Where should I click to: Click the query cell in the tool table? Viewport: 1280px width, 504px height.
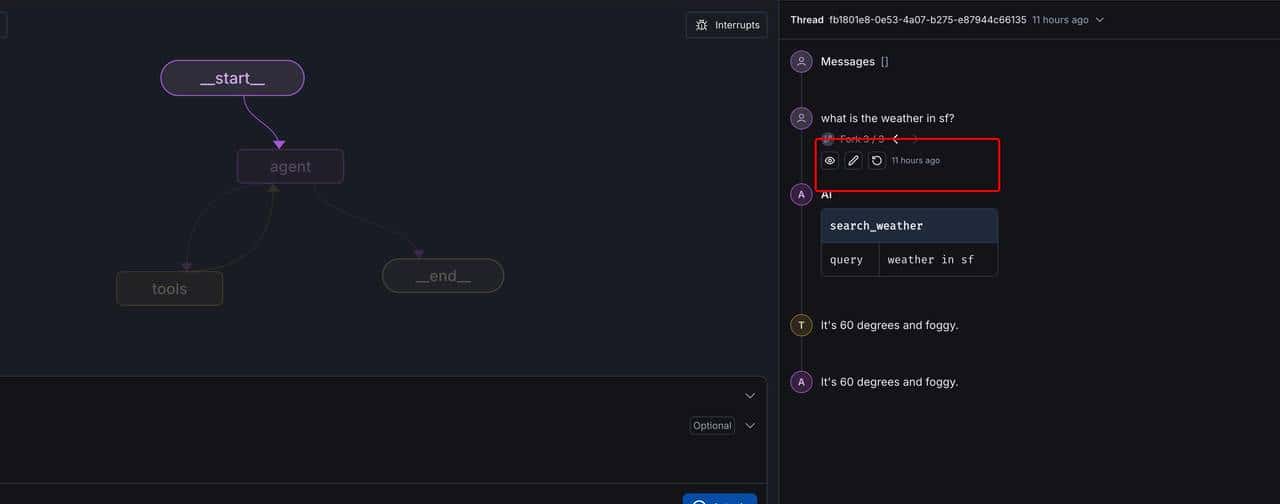(x=850, y=260)
